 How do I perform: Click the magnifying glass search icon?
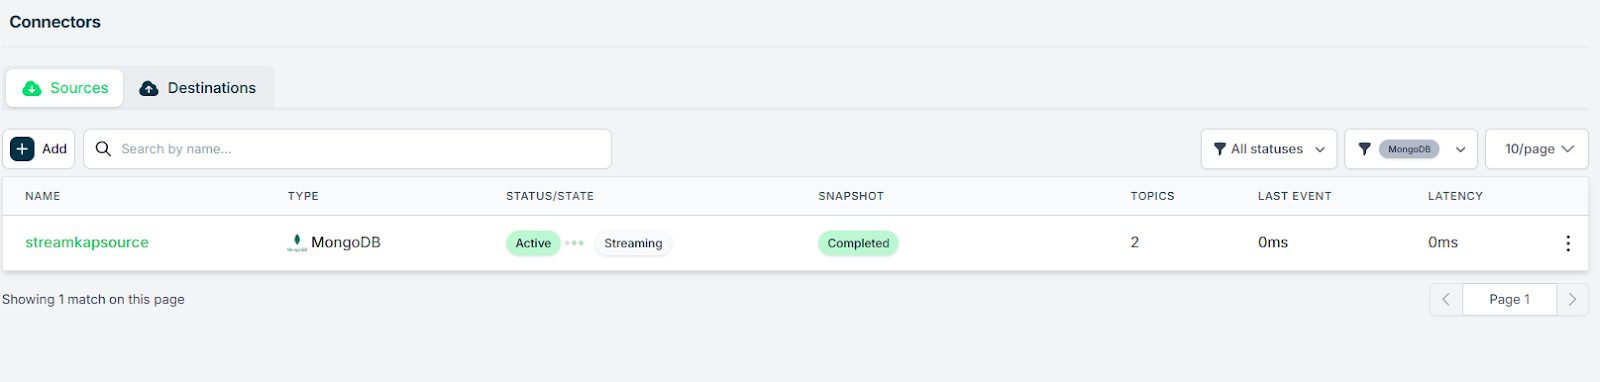coord(103,149)
